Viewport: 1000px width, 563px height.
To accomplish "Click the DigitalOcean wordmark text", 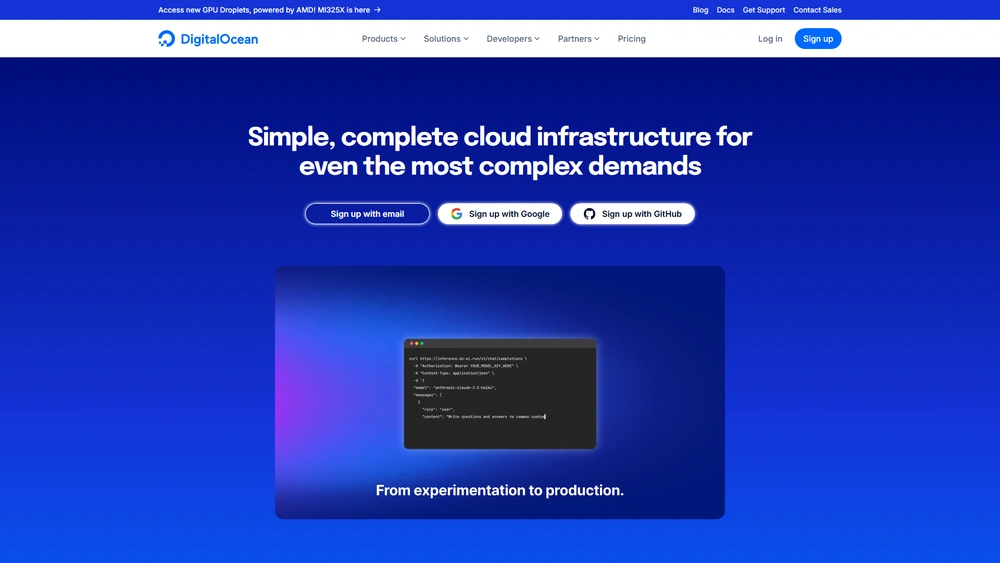I will 219,39.
